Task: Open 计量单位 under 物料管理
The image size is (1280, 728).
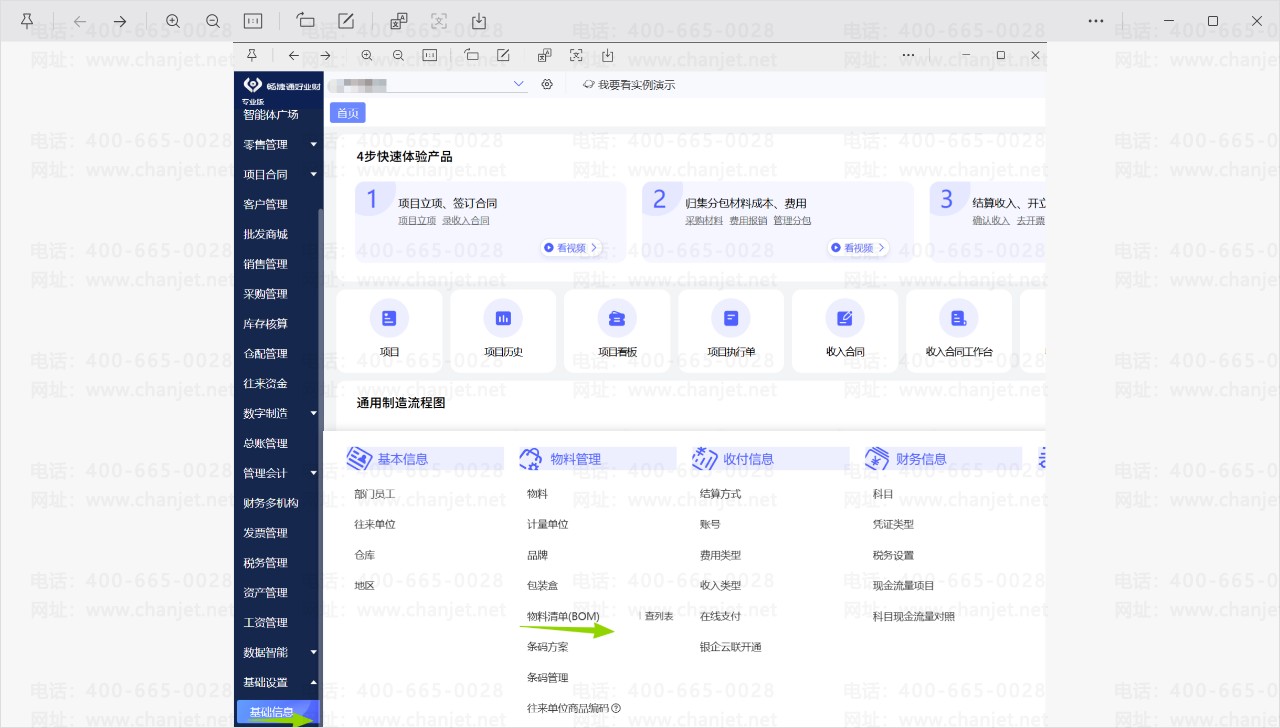Action: (547, 524)
